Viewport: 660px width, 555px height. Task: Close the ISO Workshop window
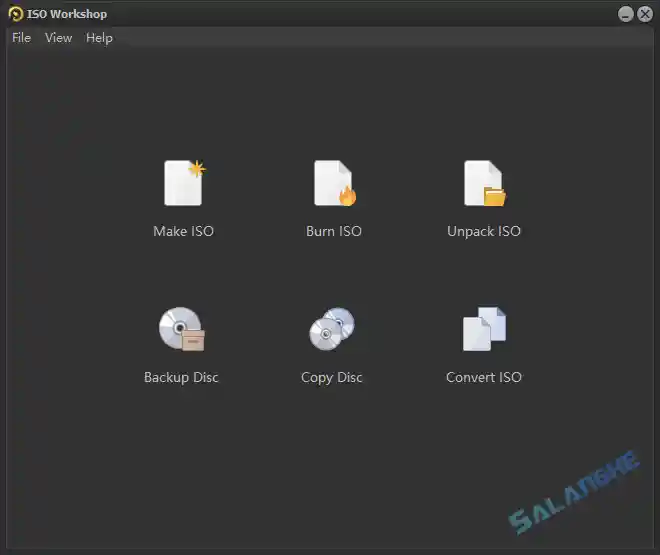point(645,14)
